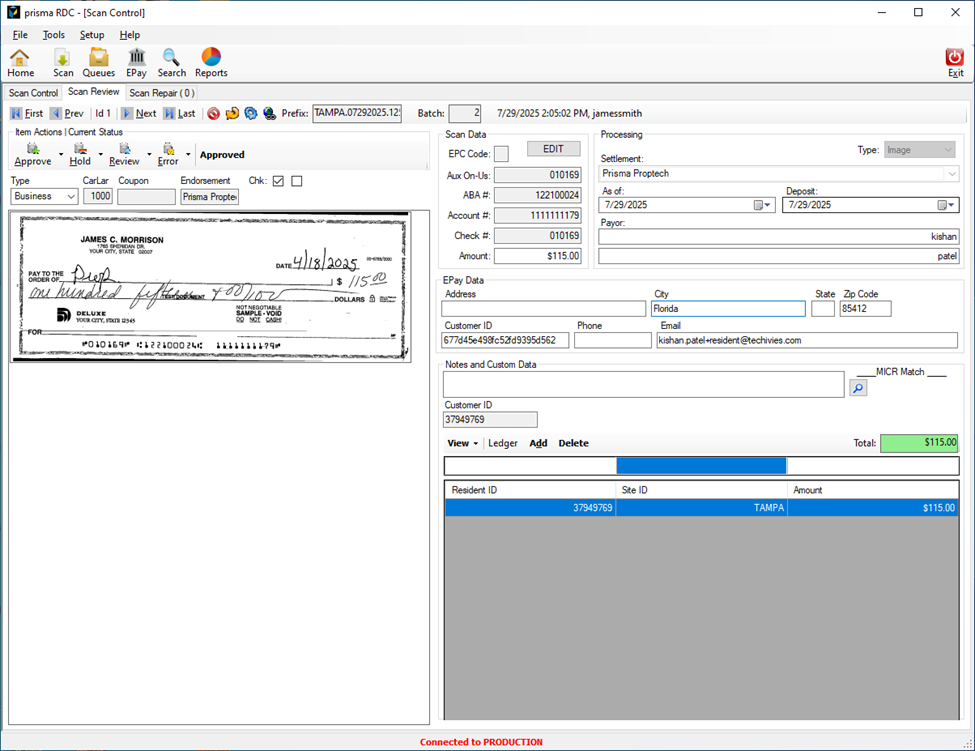Click the Scan icon in toolbar
Image resolution: width=975 pixels, height=751 pixels.
point(63,62)
